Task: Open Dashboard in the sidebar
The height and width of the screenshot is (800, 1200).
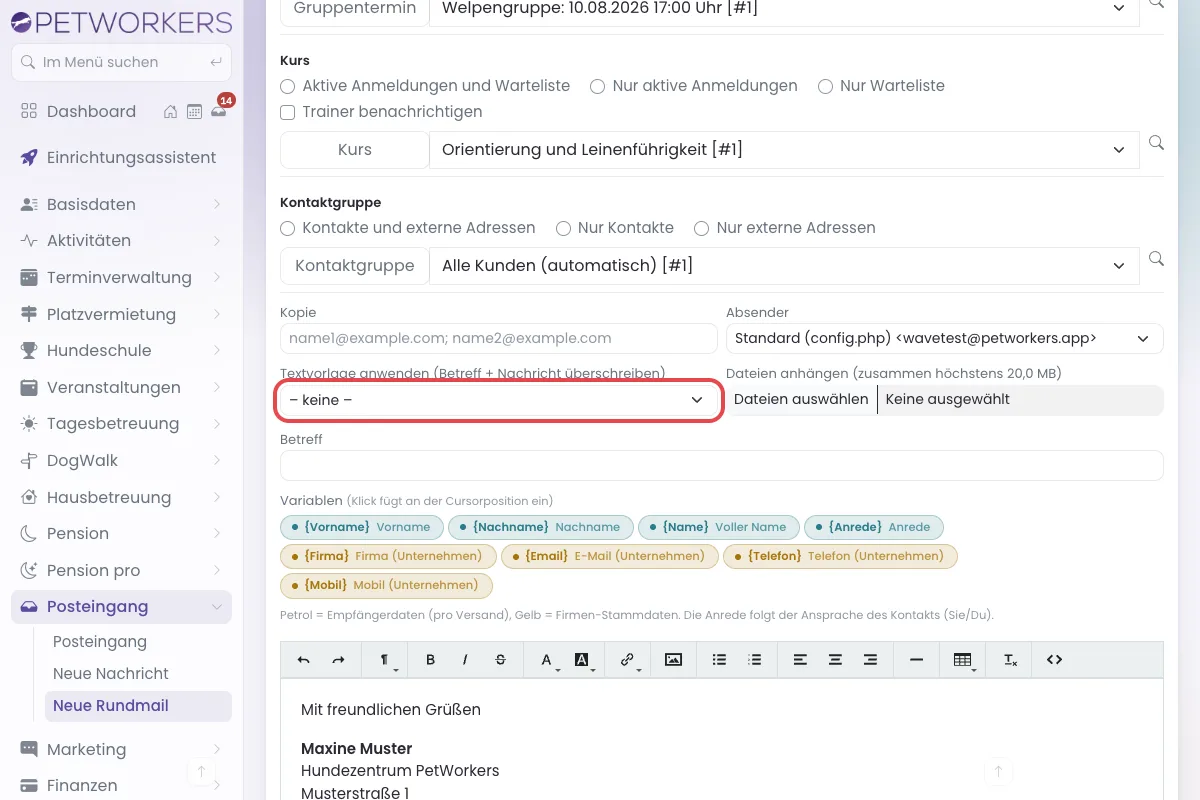Action: pyautogui.click(x=91, y=111)
